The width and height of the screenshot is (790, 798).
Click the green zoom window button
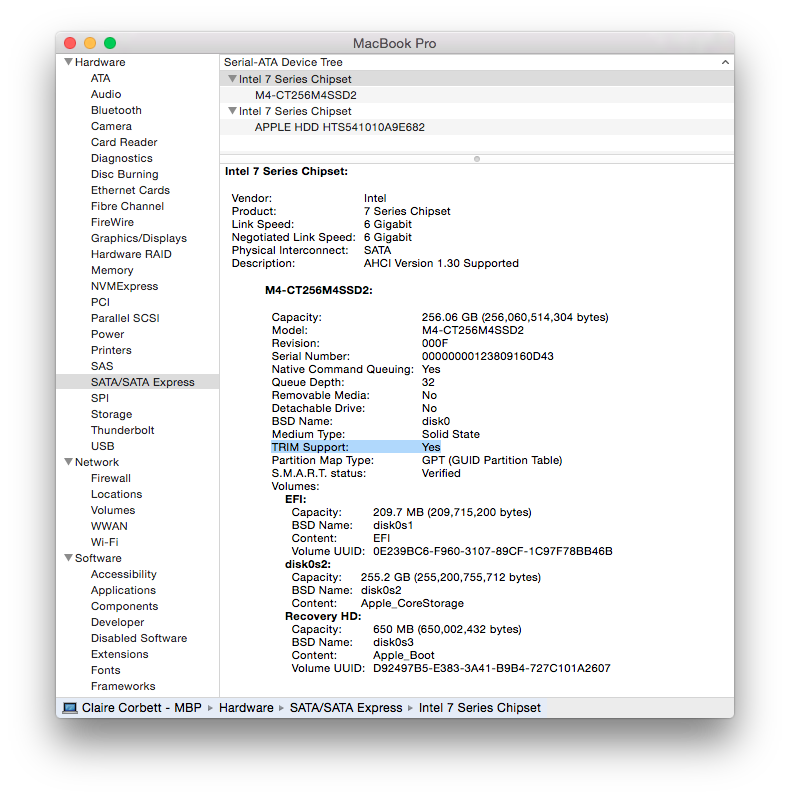110,43
